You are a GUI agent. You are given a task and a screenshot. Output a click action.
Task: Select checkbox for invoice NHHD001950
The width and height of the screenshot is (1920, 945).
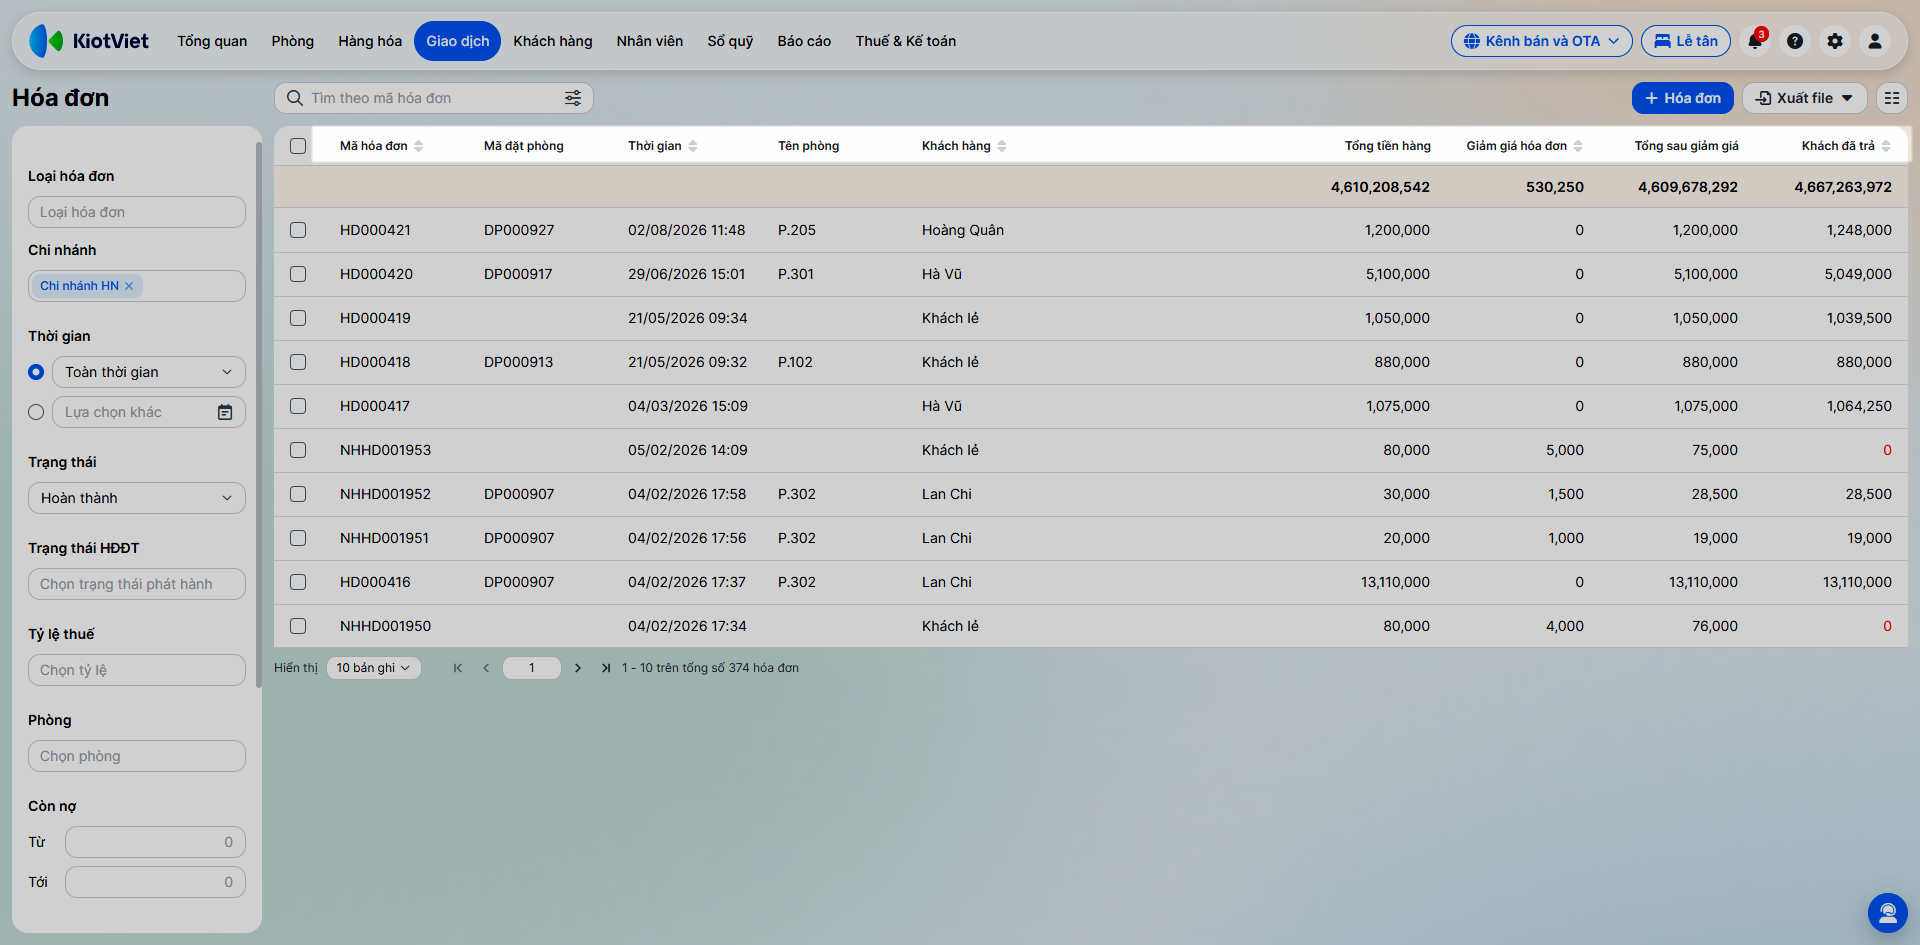coord(298,626)
